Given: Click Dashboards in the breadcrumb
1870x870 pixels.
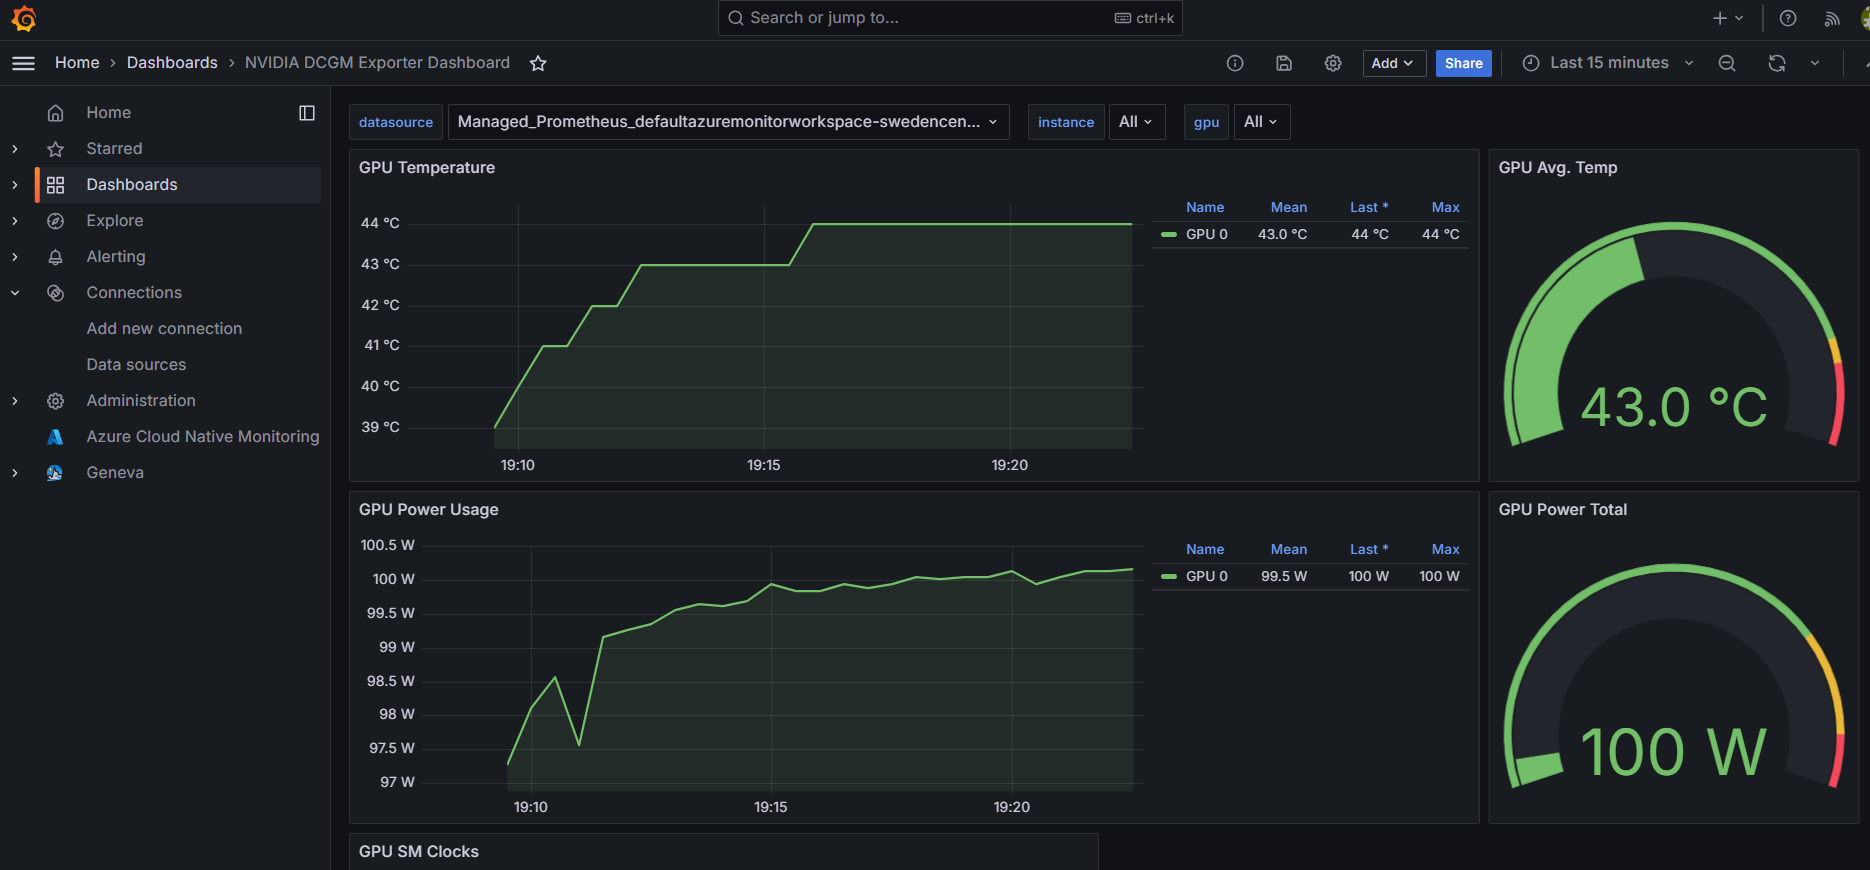Looking at the screenshot, I should click(172, 62).
